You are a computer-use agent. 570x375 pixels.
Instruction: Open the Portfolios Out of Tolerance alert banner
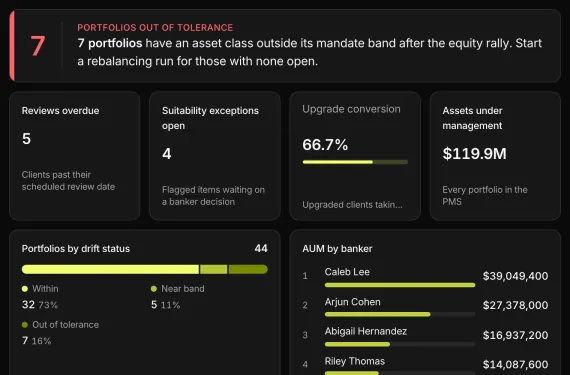click(x=285, y=46)
